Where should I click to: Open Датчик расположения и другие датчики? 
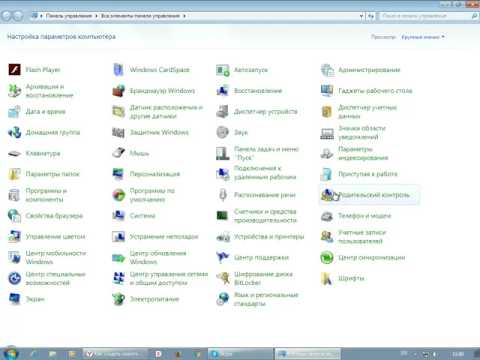pyautogui.click(x=166, y=112)
